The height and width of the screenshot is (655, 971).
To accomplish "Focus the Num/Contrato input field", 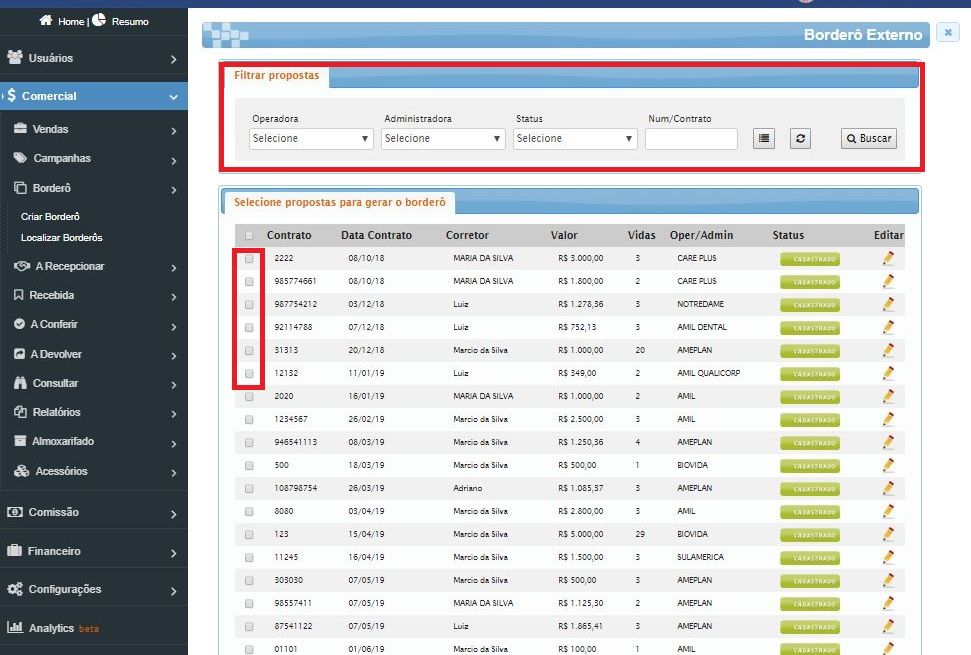I will tap(691, 139).
